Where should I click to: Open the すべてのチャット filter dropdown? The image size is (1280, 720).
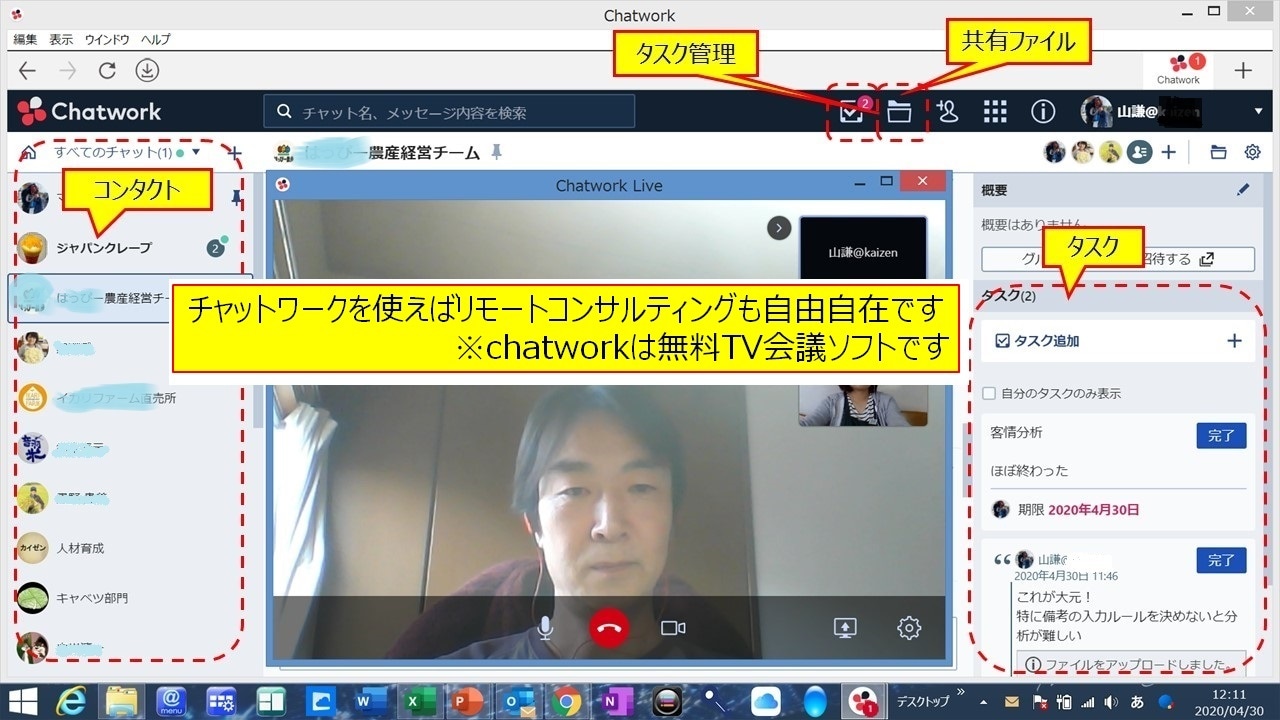pos(128,153)
